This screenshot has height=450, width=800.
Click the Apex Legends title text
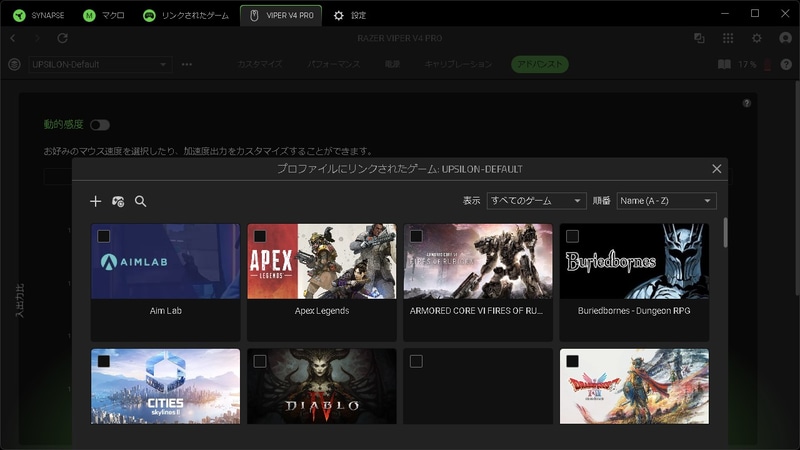click(x=322, y=311)
